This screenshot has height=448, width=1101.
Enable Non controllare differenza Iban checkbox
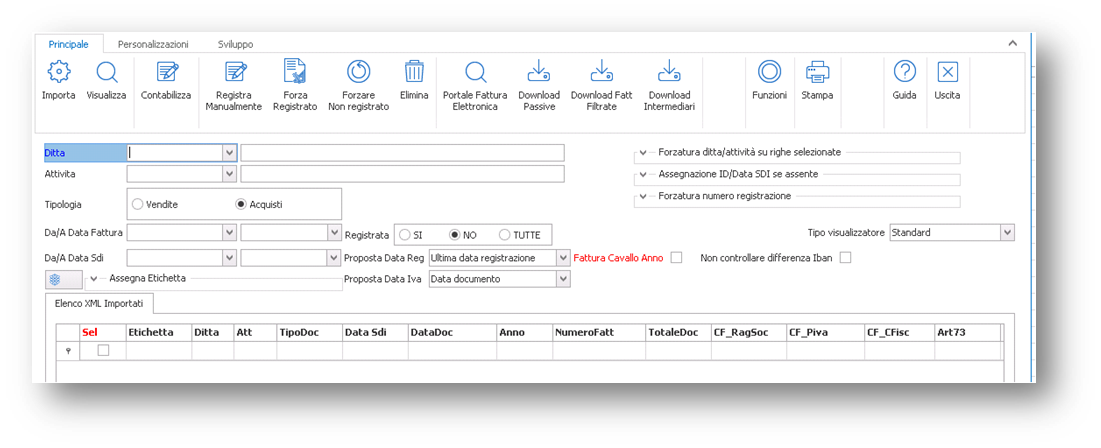(x=845, y=258)
